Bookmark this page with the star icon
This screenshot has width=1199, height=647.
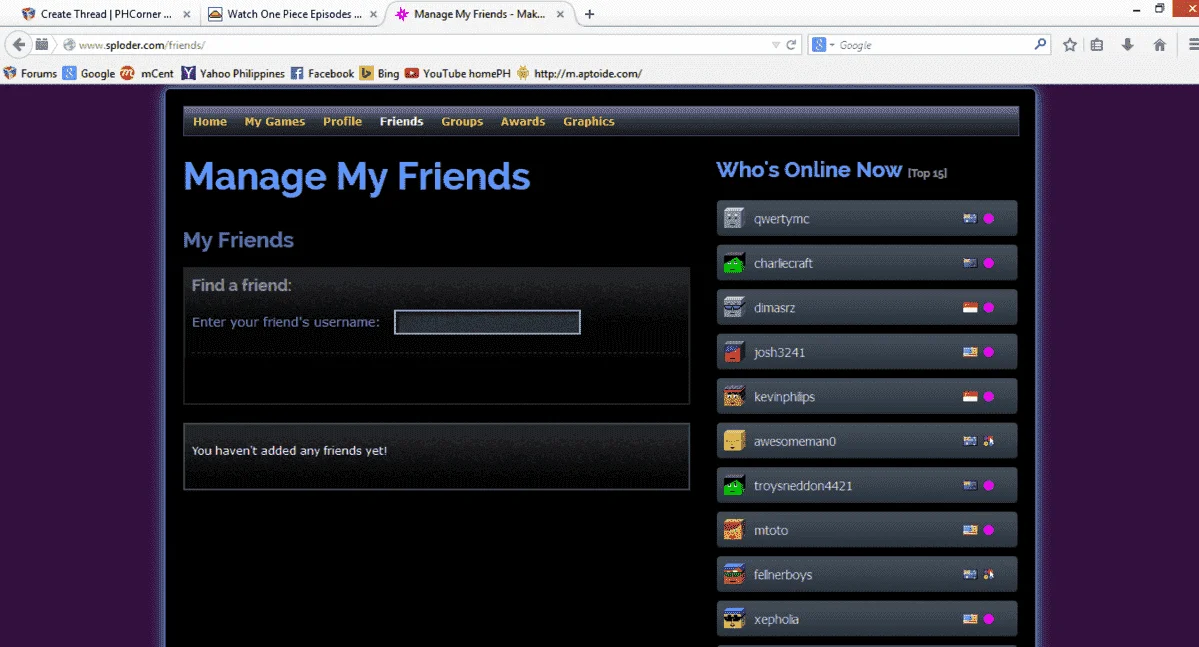click(1070, 45)
